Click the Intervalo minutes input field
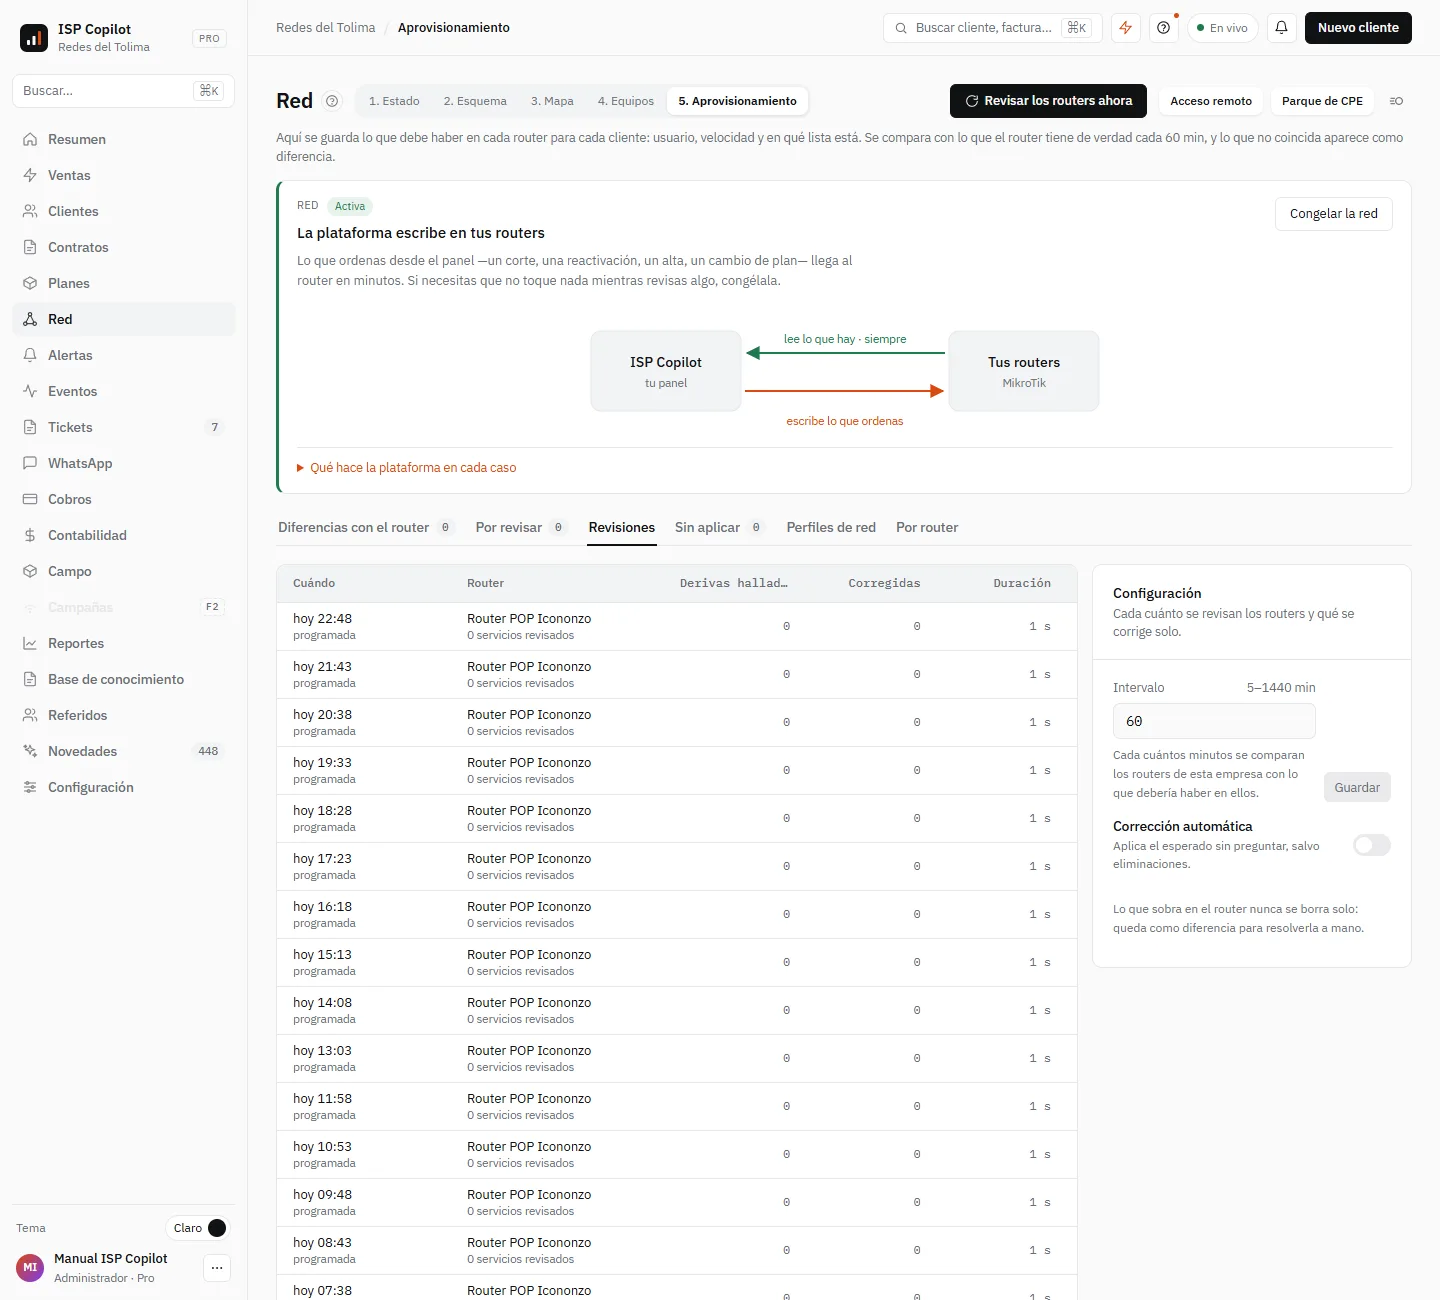 click(1214, 721)
